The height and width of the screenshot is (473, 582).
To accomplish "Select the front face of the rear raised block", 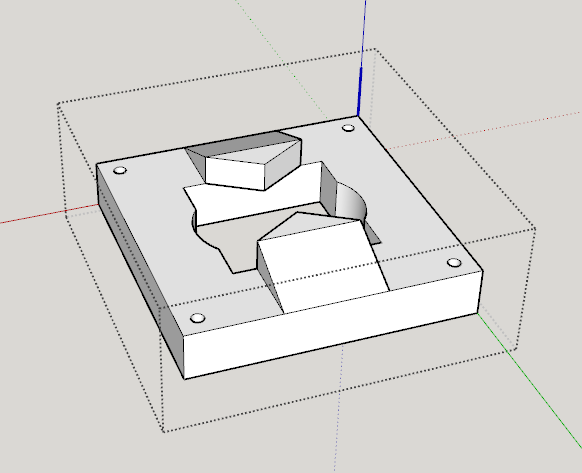I will point(235,174).
